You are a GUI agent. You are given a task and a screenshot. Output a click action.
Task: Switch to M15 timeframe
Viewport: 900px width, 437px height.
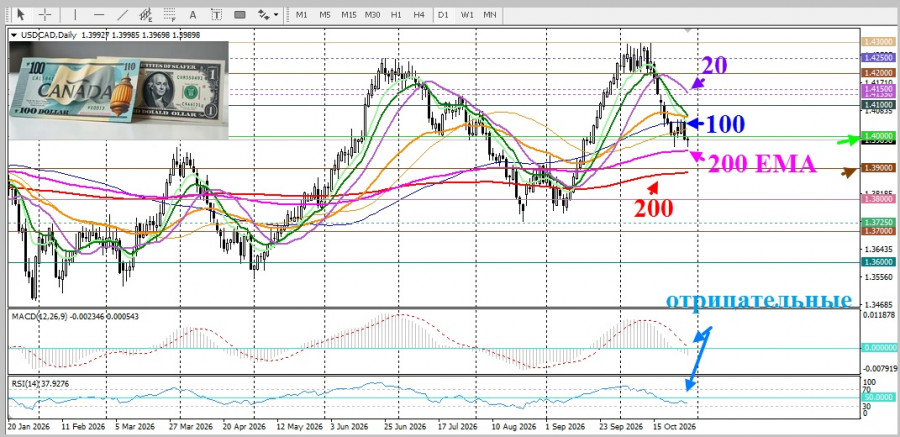pyautogui.click(x=348, y=15)
